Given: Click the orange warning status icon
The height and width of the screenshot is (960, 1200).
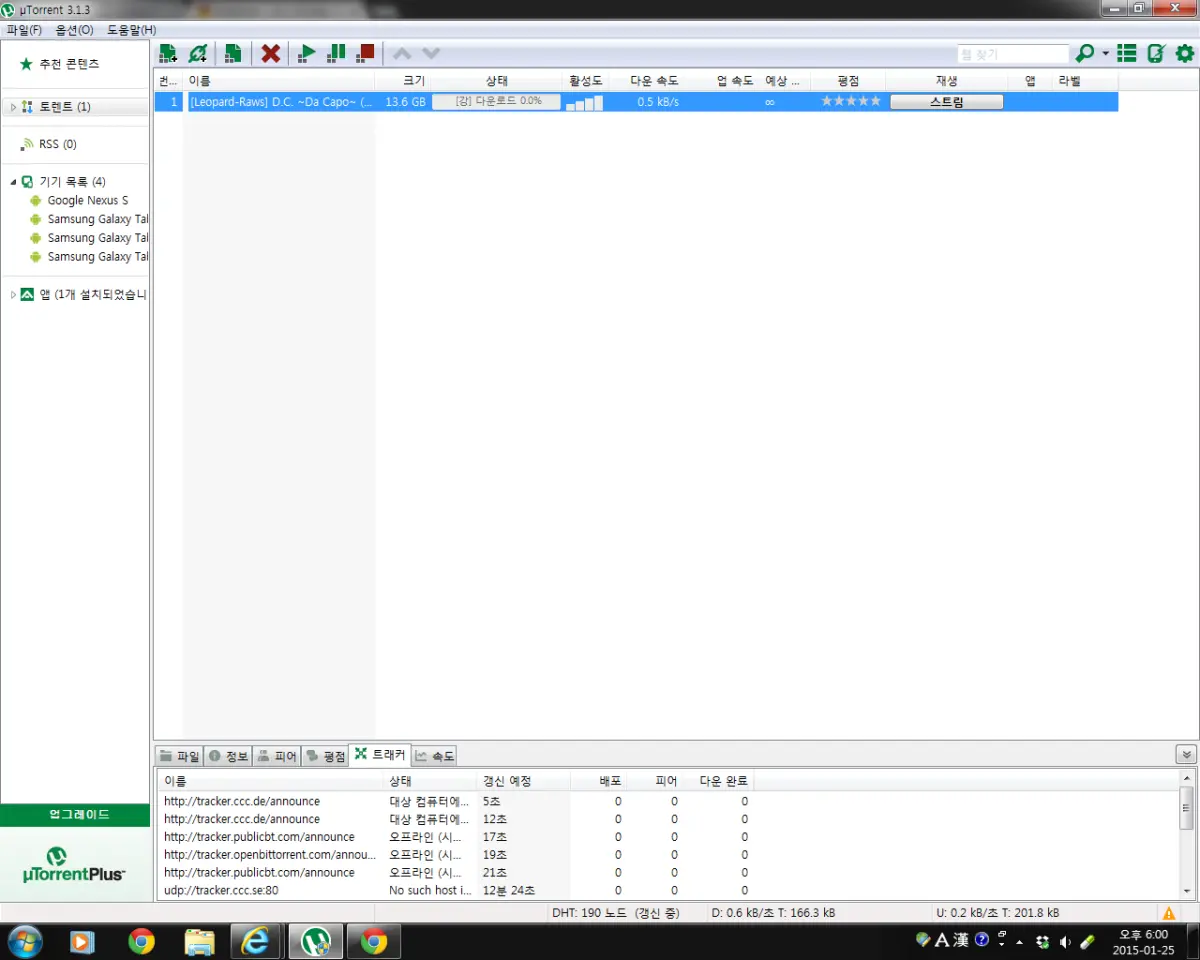Looking at the screenshot, I should pos(1168,913).
